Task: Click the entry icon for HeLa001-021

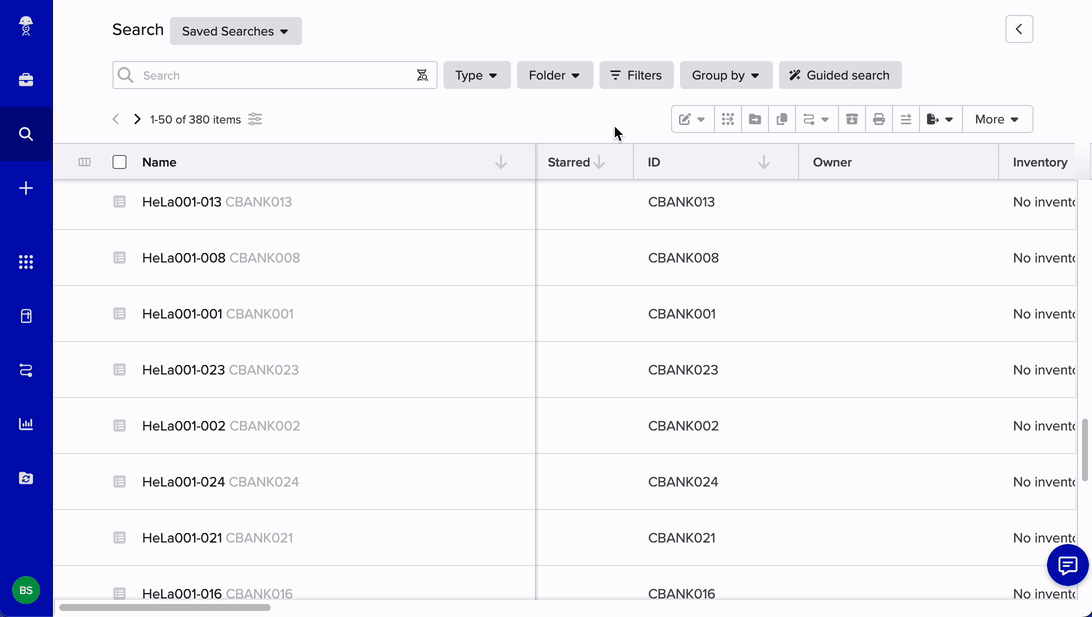Action: pos(120,538)
